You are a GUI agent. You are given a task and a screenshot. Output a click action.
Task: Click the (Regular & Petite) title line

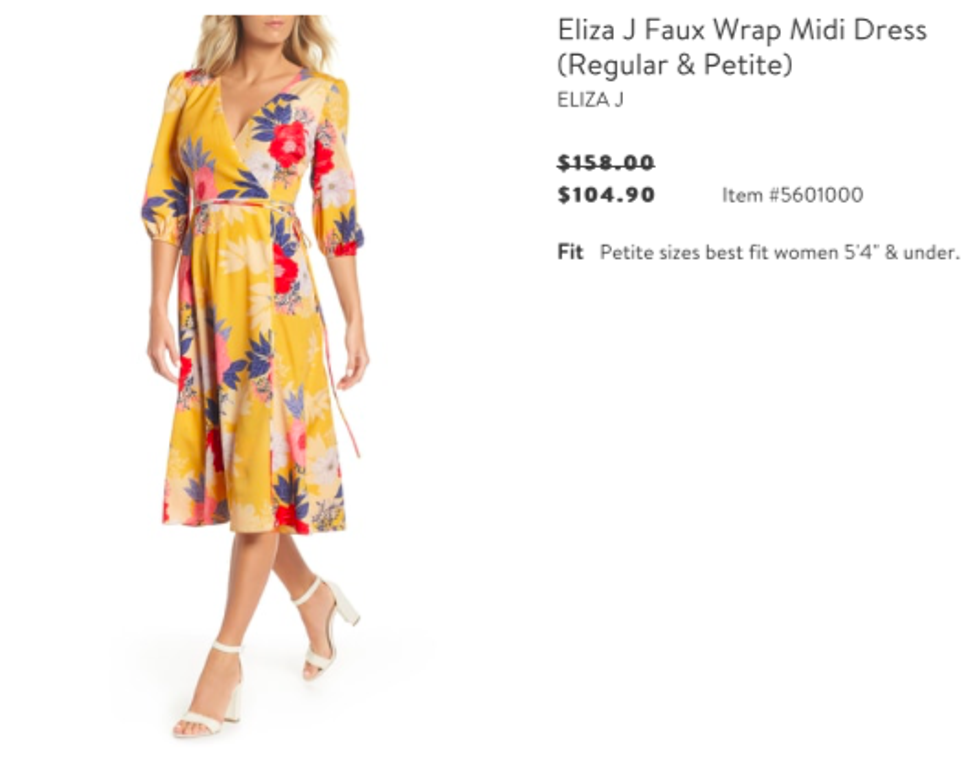[x=674, y=64]
